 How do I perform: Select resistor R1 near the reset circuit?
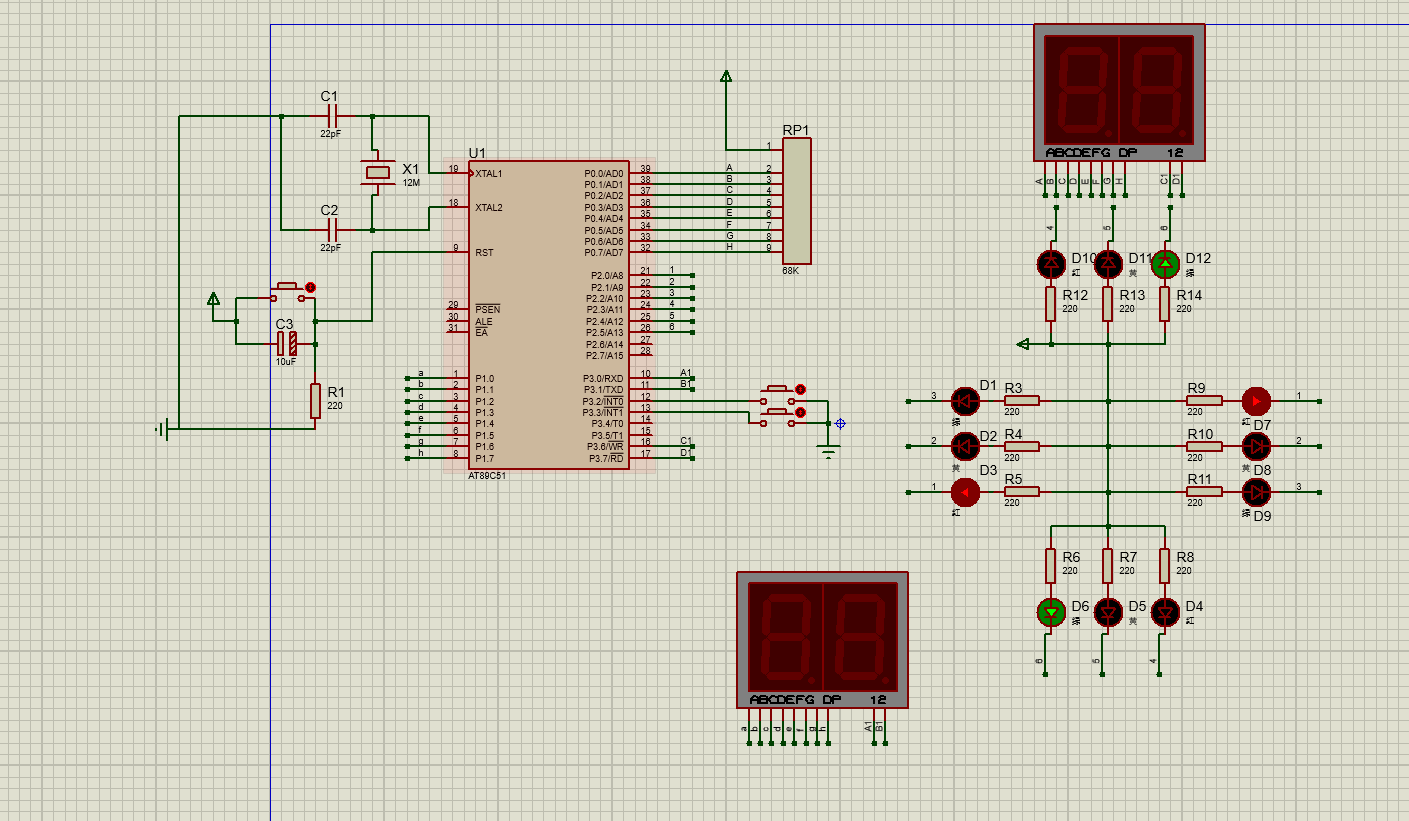click(315, 400)
